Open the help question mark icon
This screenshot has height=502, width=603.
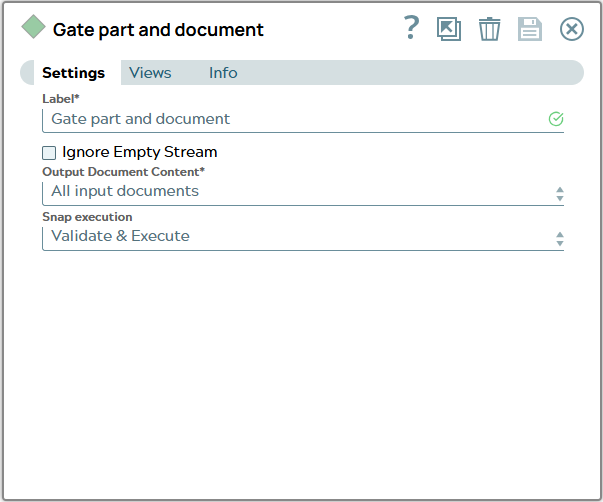click(x=411, y=28)
